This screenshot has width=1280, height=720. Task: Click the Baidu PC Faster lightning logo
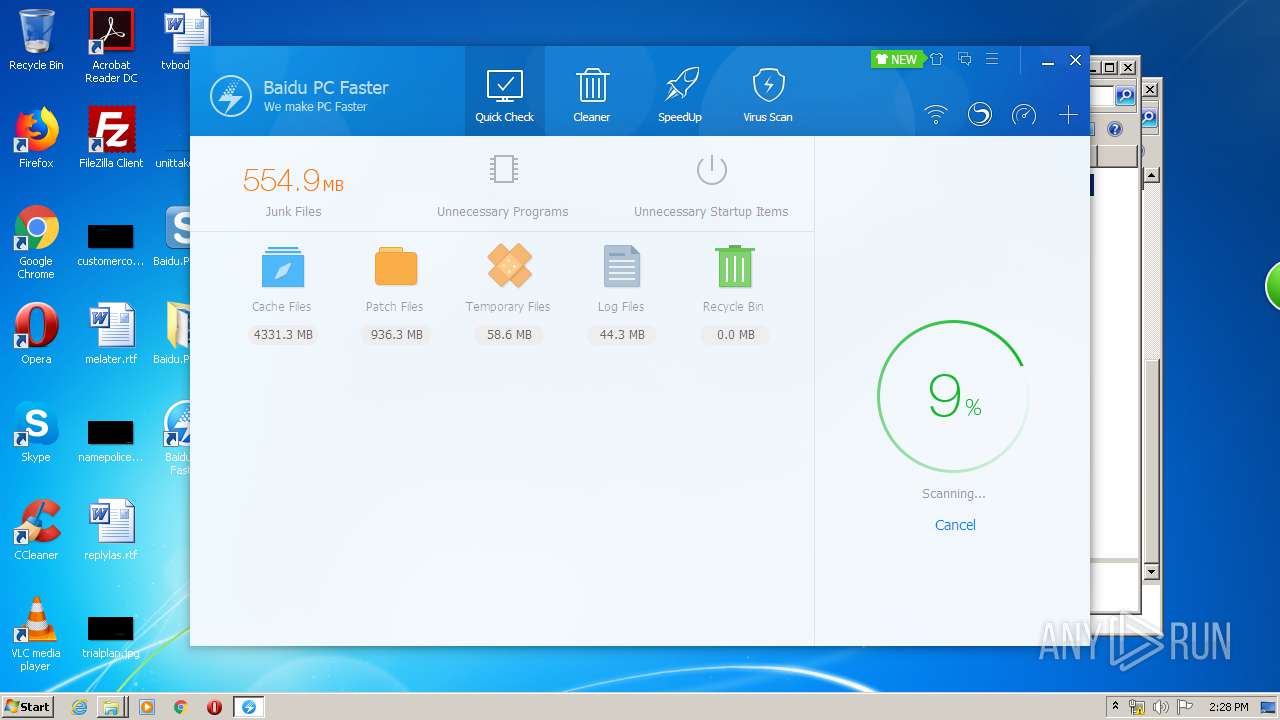[x=231, y=96]
